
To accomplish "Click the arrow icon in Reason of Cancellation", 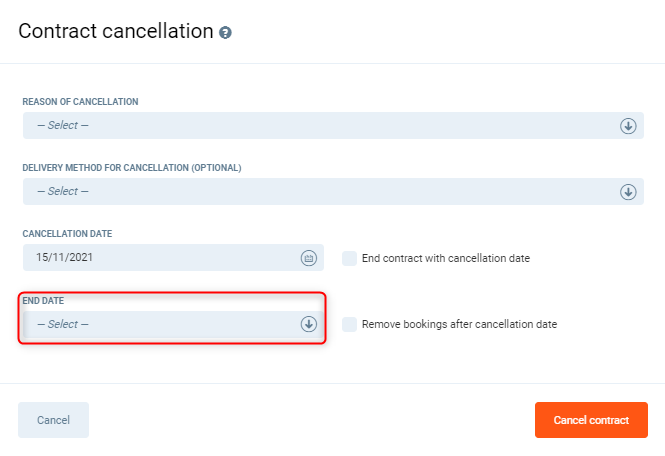I will tap(628, 126).
